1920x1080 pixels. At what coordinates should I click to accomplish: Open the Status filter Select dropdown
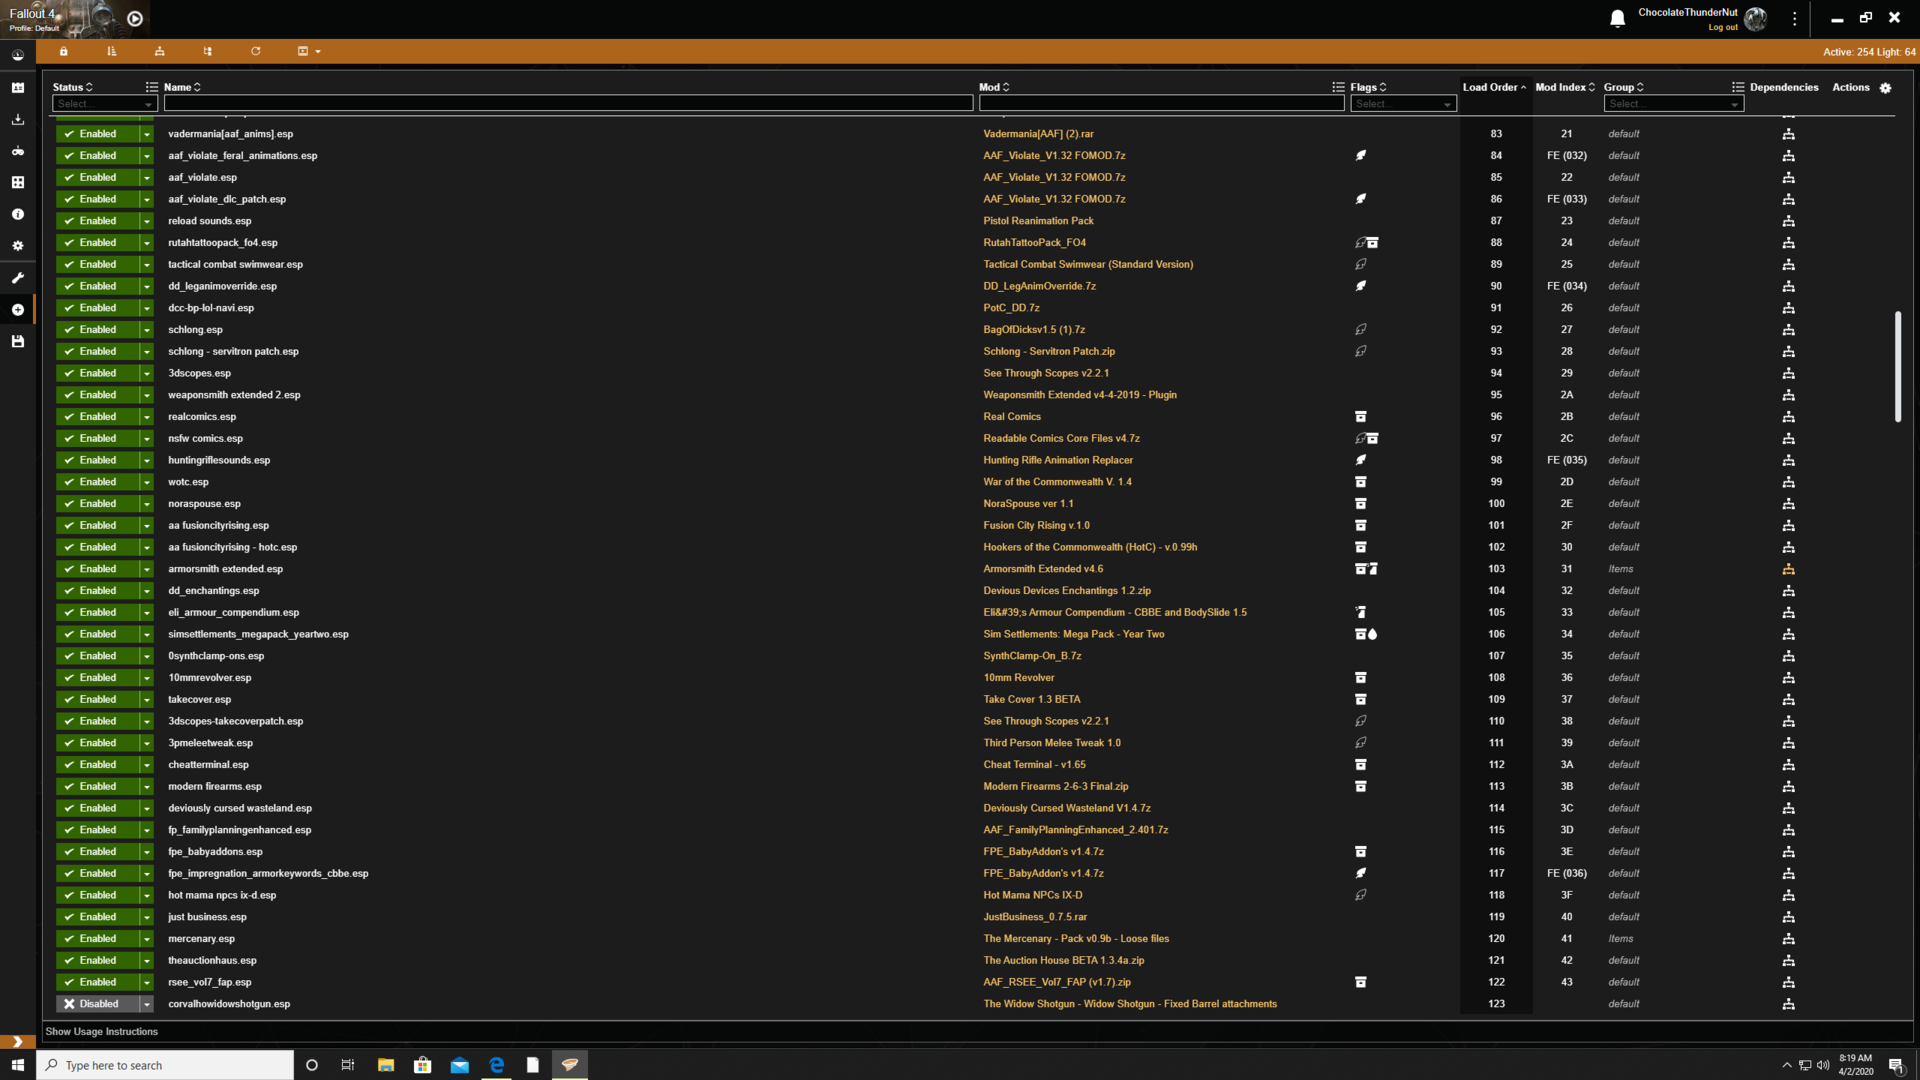tap(105, 104)
